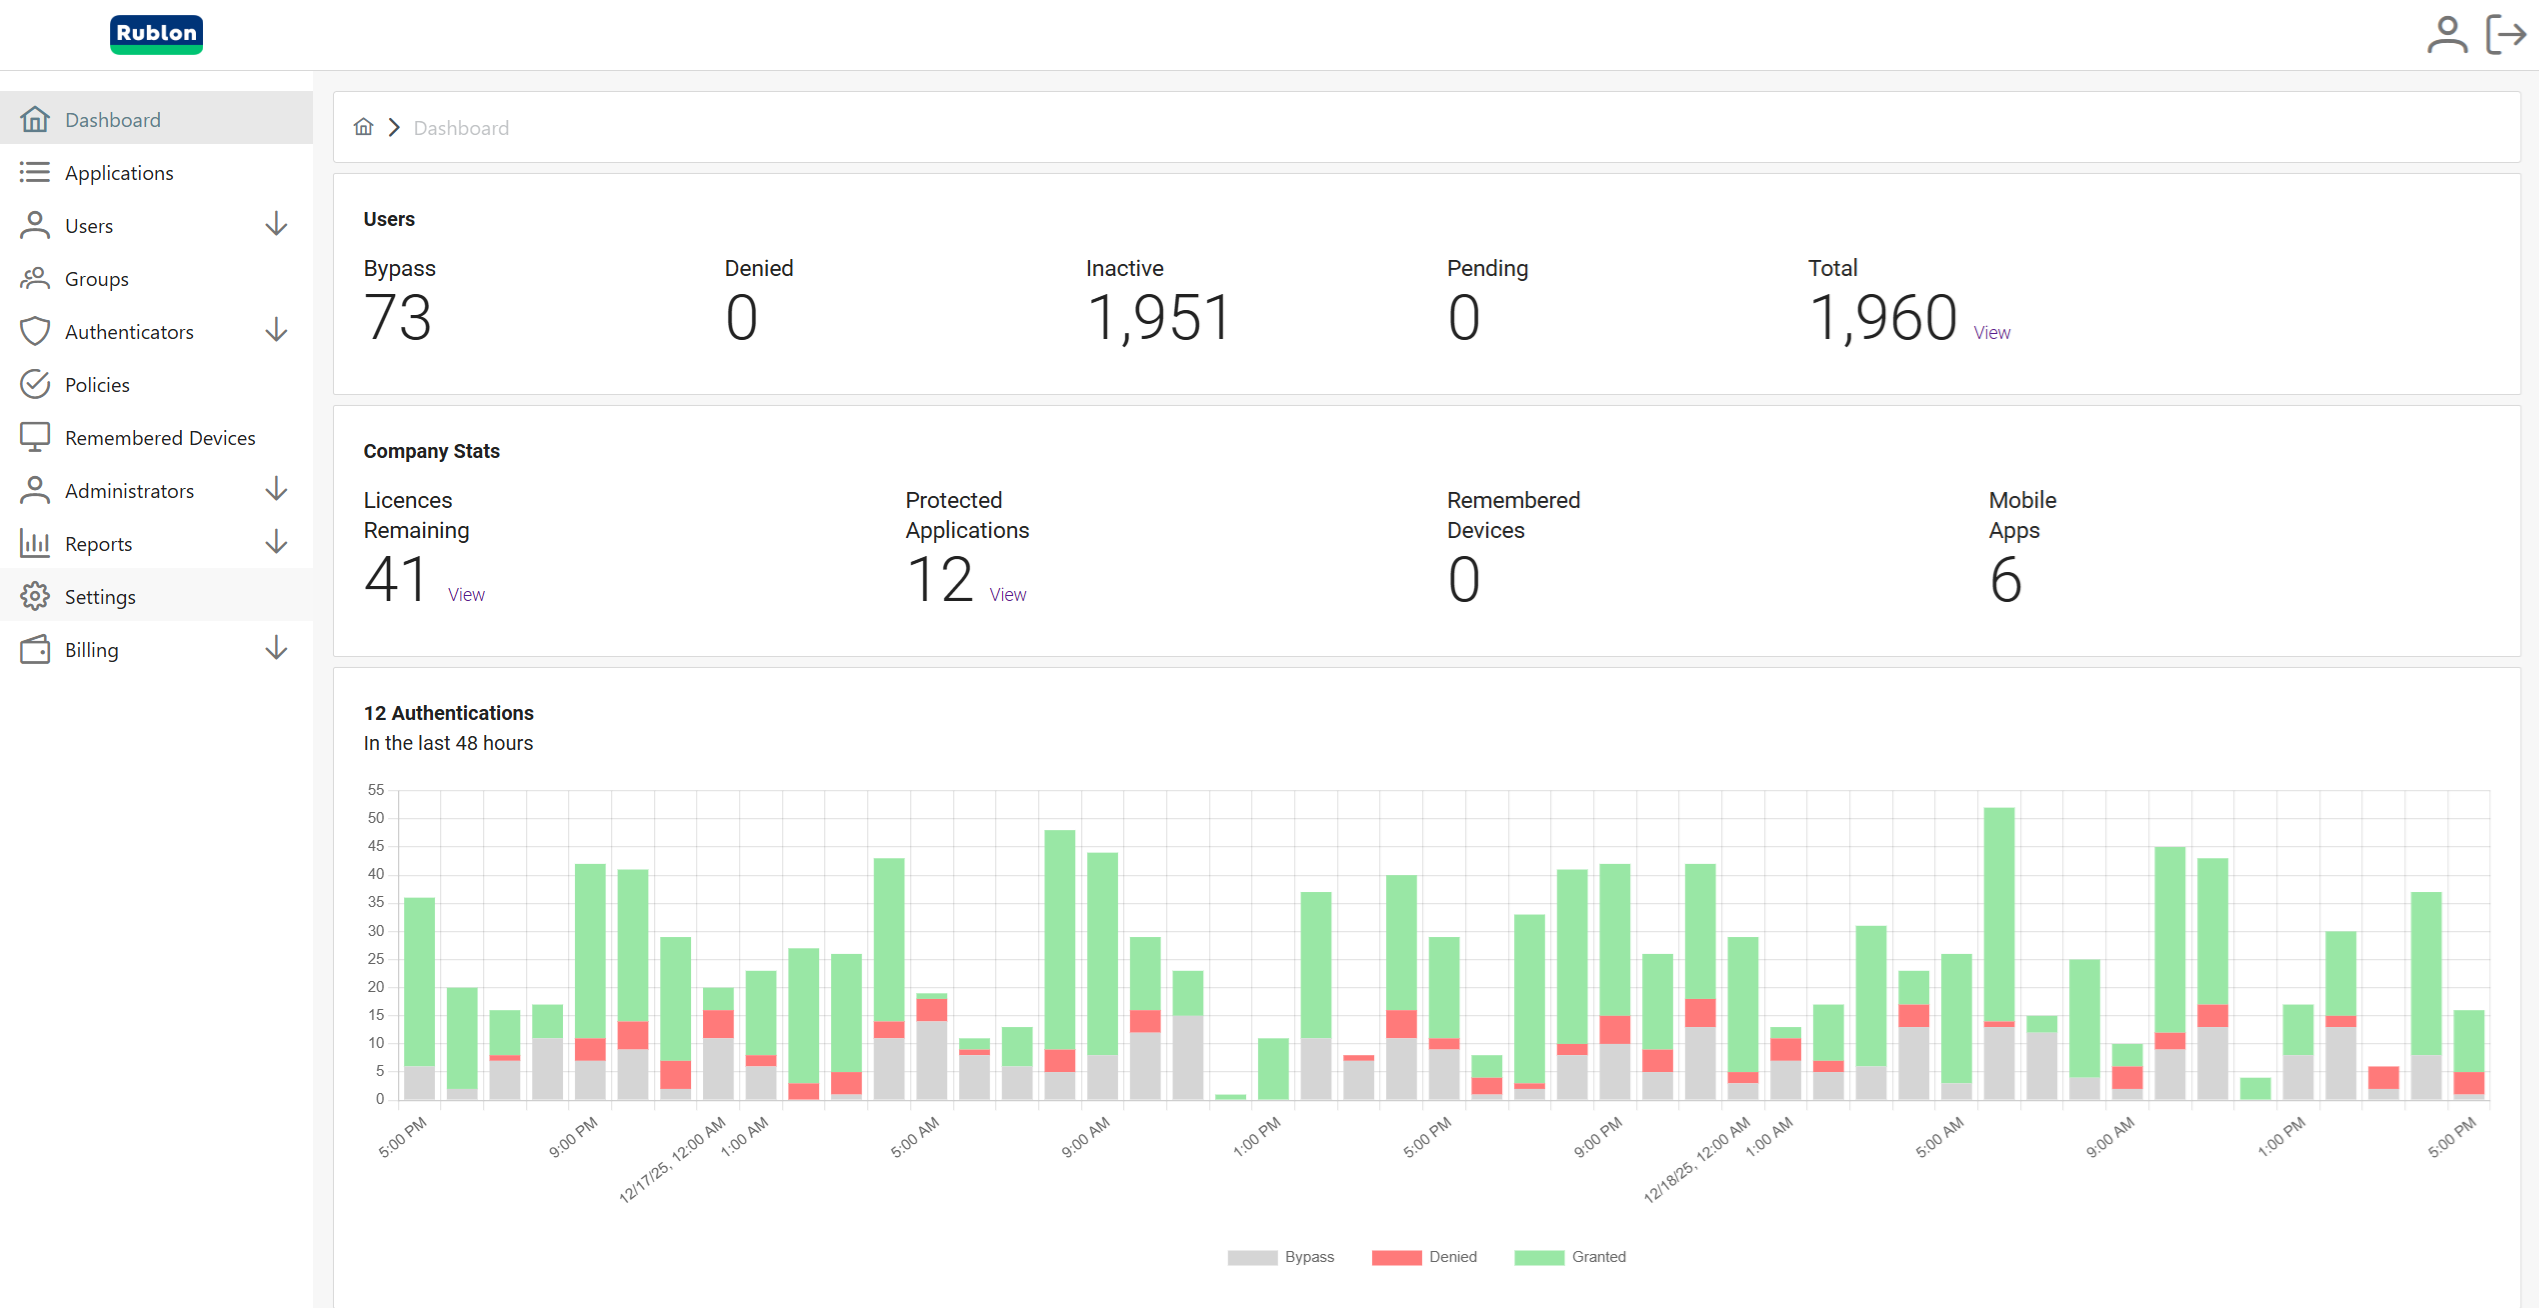Open the Applications menu item
The height and width of the screenshot is (1308, 2539).
(156, 172)
